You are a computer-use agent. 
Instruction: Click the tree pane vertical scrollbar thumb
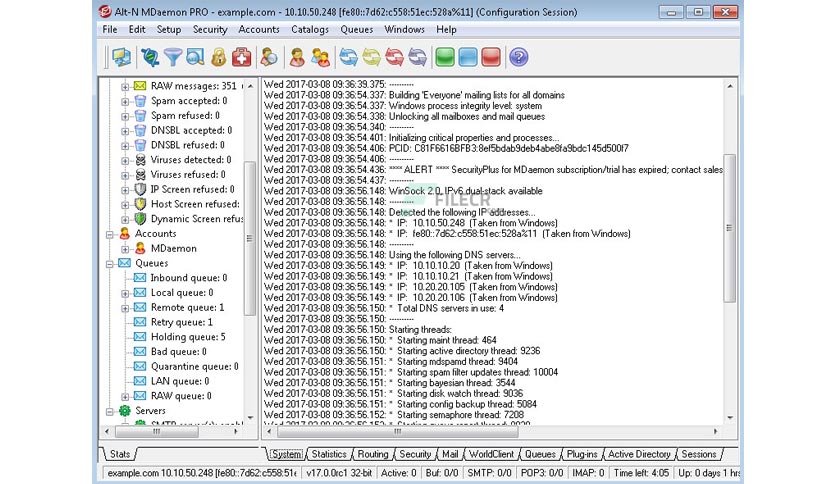tap(250, 238)
